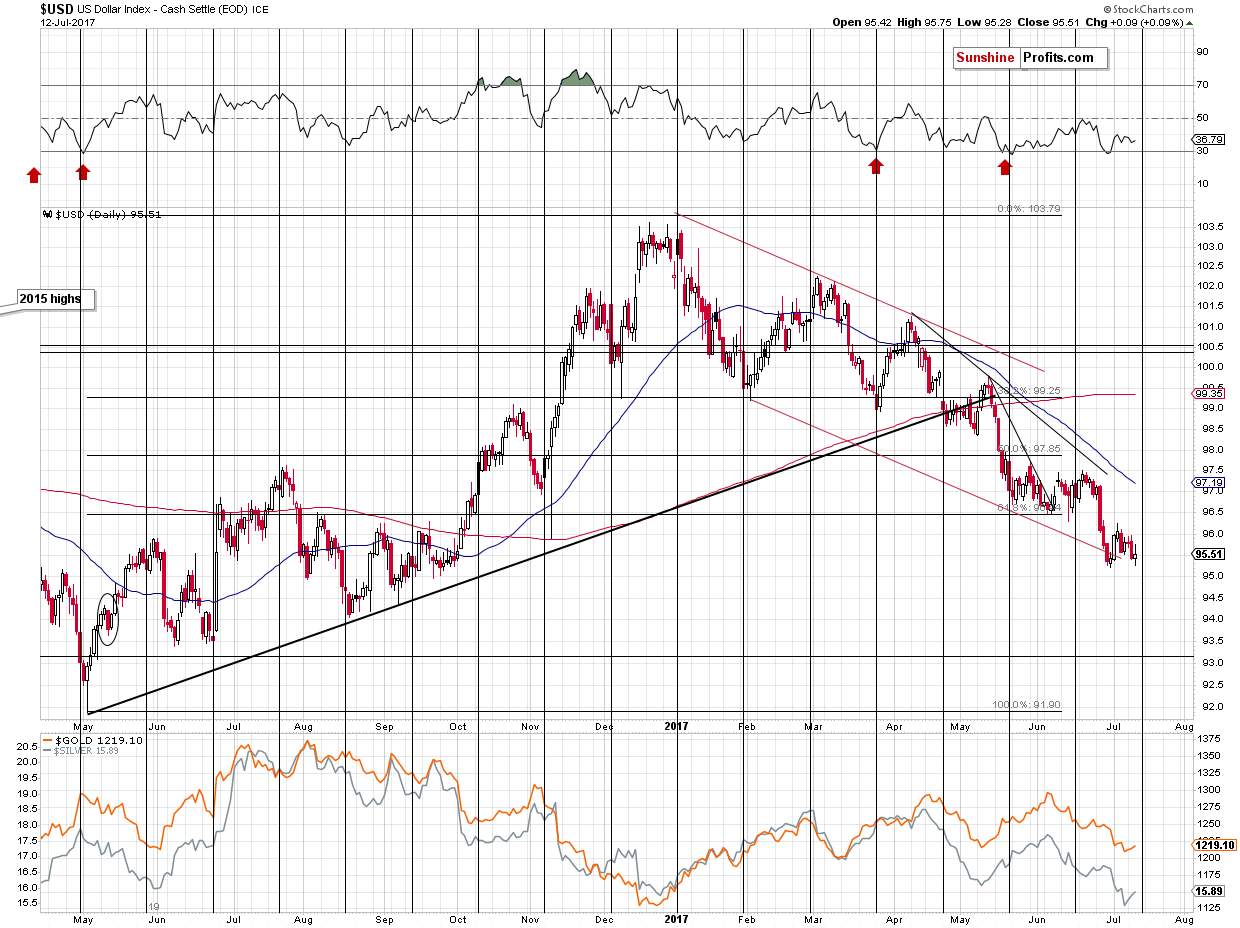
Task: Click the Fibonacci label 0.0%: 103.79
Action: pos(1029,209)
